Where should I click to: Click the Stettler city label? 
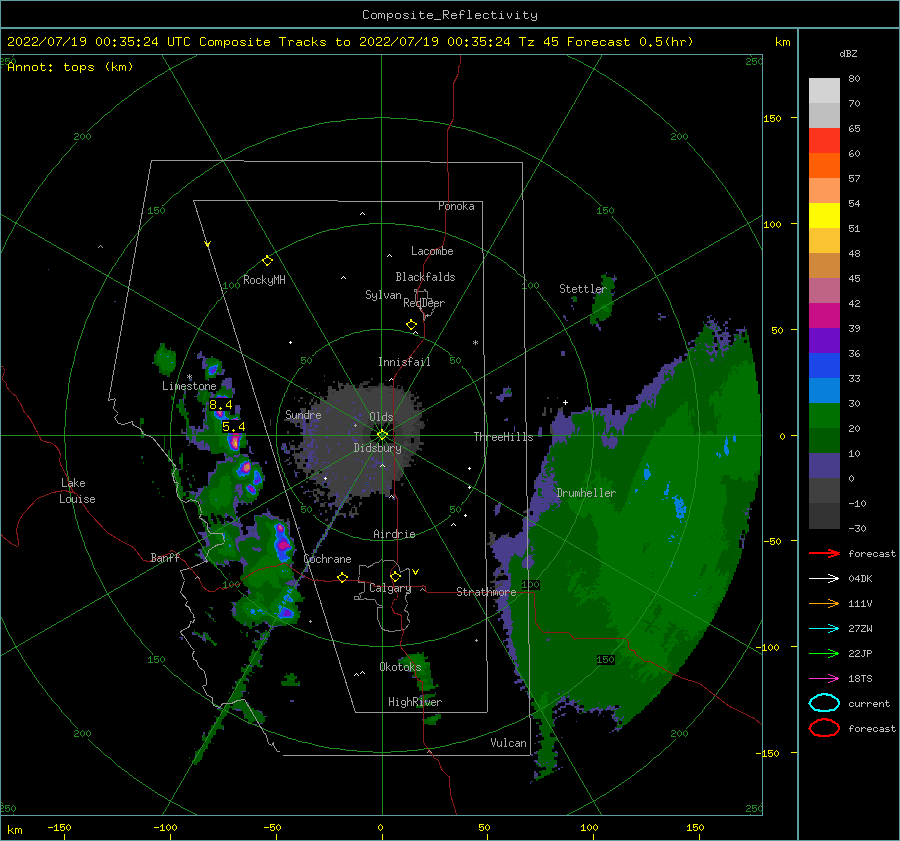(583, 289)
